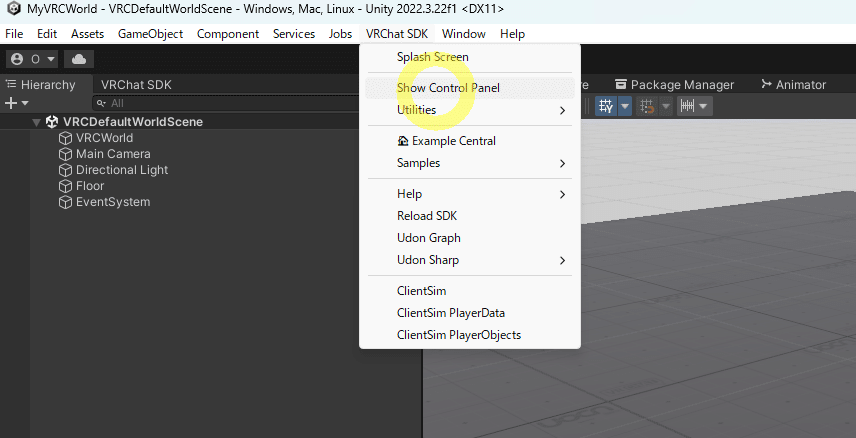
Task: Click the cube icon next to EventSystem
Action: pos(66,202)
